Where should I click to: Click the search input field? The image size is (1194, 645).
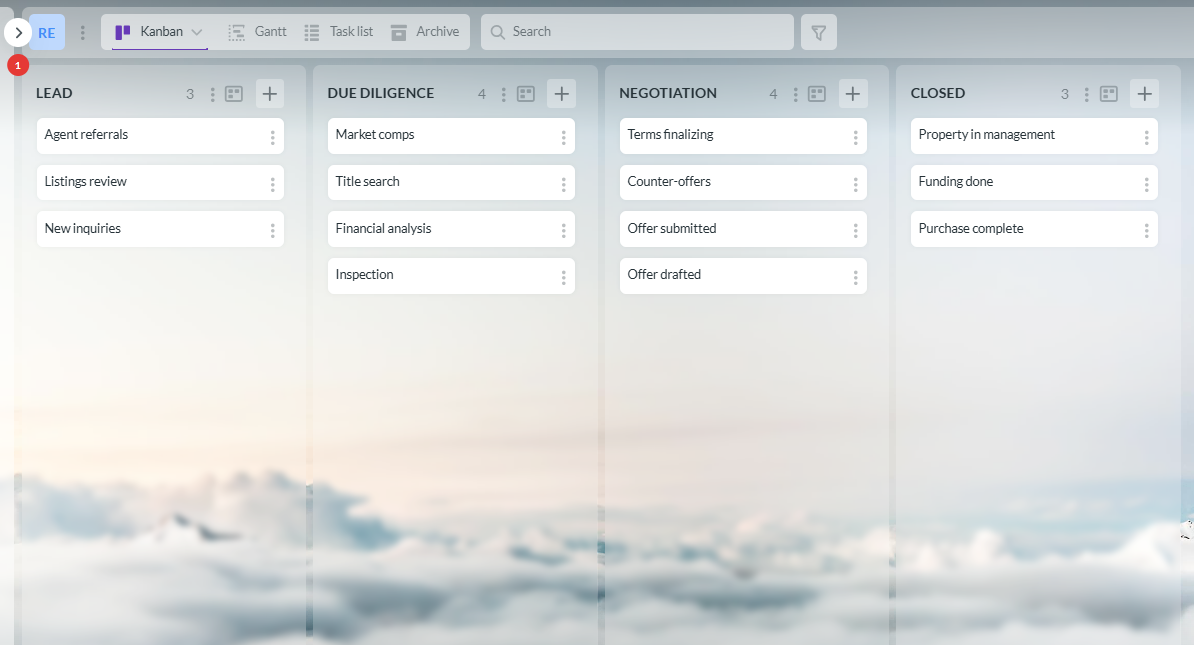(x=637, y=31)
